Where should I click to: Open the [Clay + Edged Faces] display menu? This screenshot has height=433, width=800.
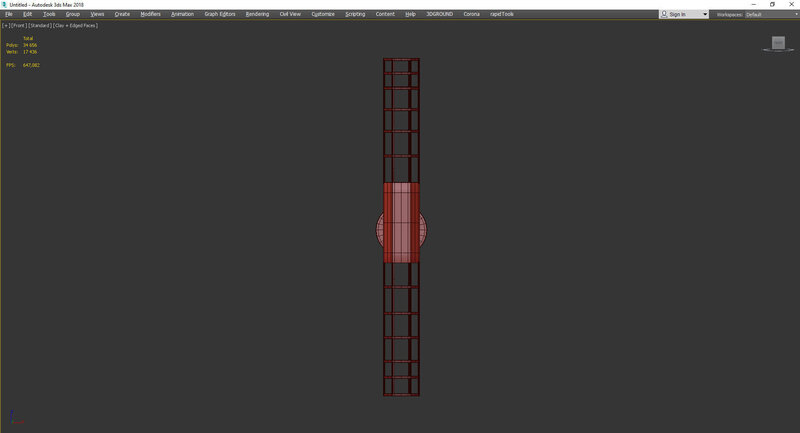(77, 26)
